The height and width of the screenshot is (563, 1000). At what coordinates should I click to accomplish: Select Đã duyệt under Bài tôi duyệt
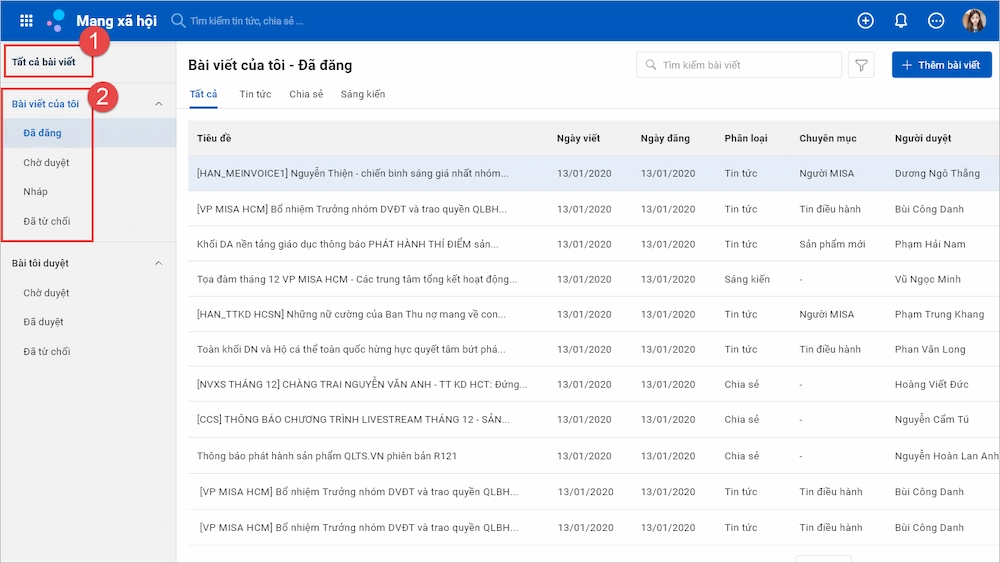43,322
